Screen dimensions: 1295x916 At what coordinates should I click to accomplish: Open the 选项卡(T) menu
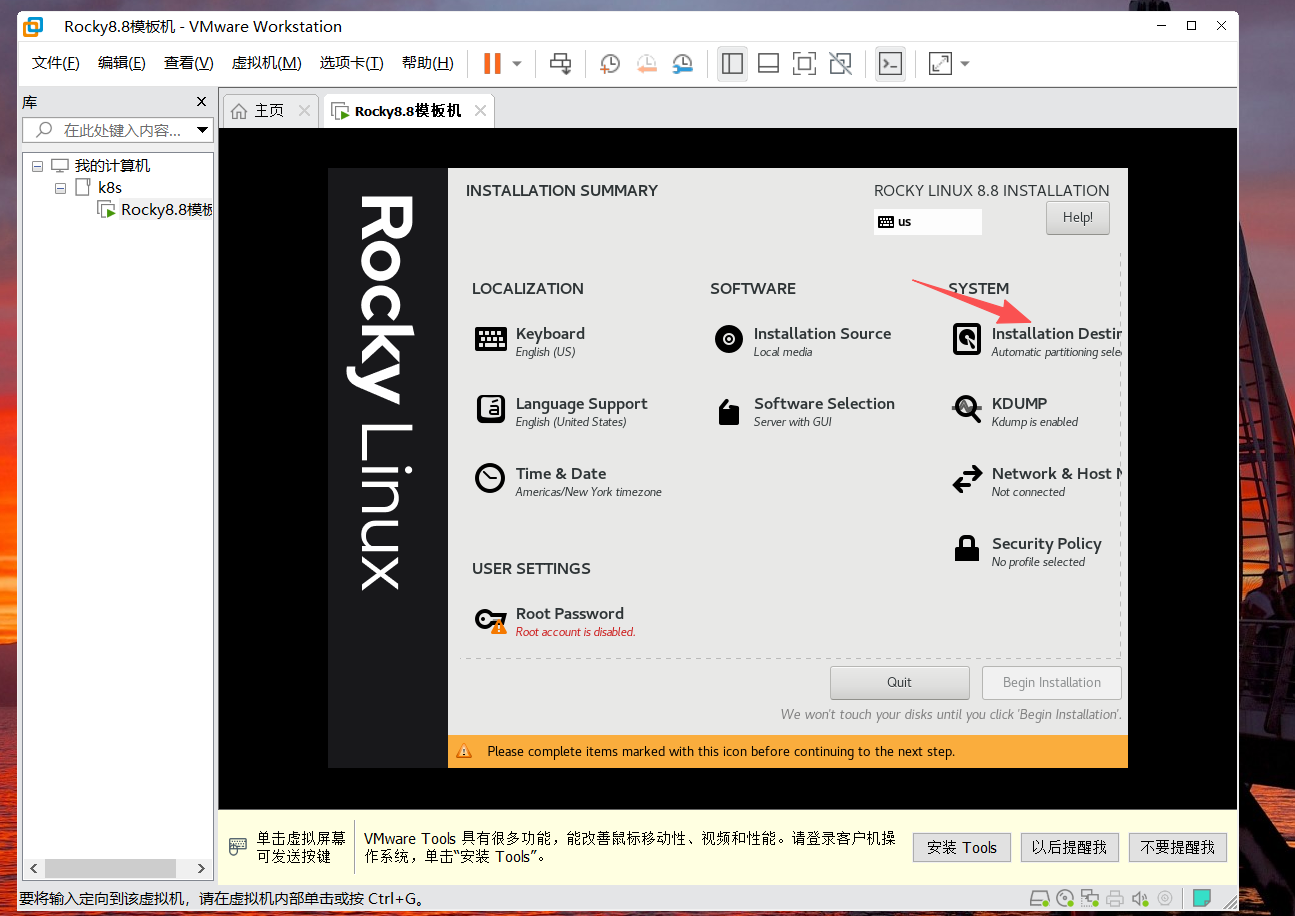coord(352,63)
